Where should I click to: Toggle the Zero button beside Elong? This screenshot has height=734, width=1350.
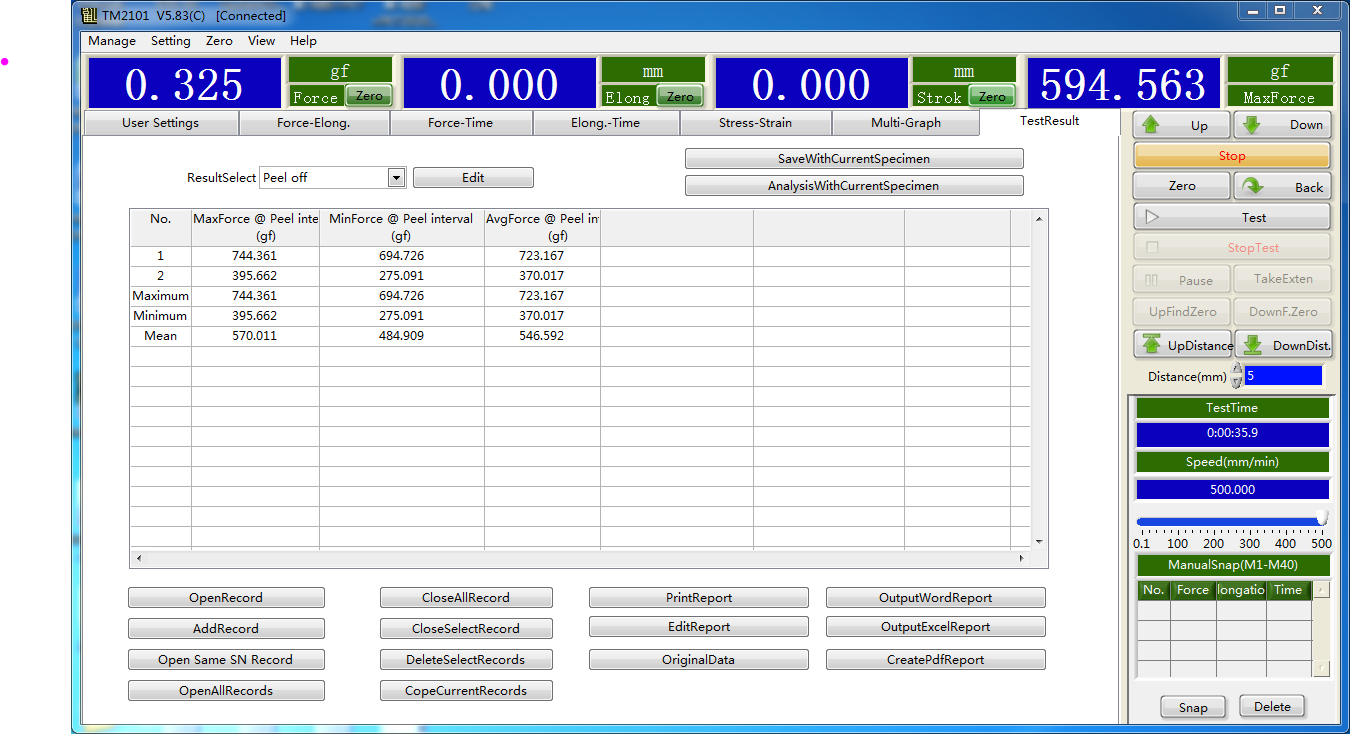tap(680, 96)
